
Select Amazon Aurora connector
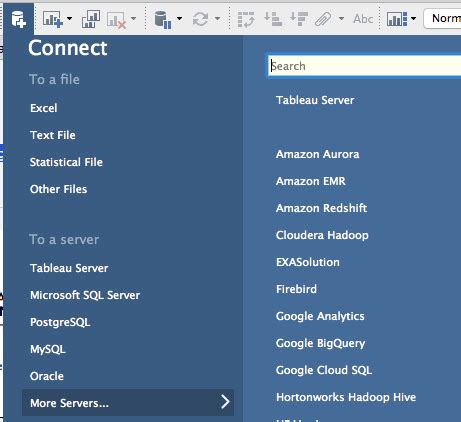[318, 154]
